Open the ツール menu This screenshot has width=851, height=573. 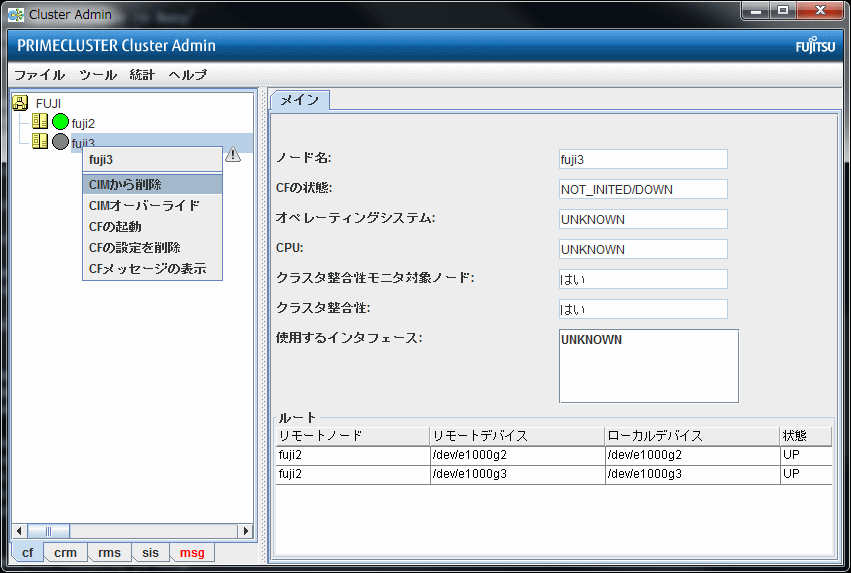pyautogui.click(x=98, y=74)
